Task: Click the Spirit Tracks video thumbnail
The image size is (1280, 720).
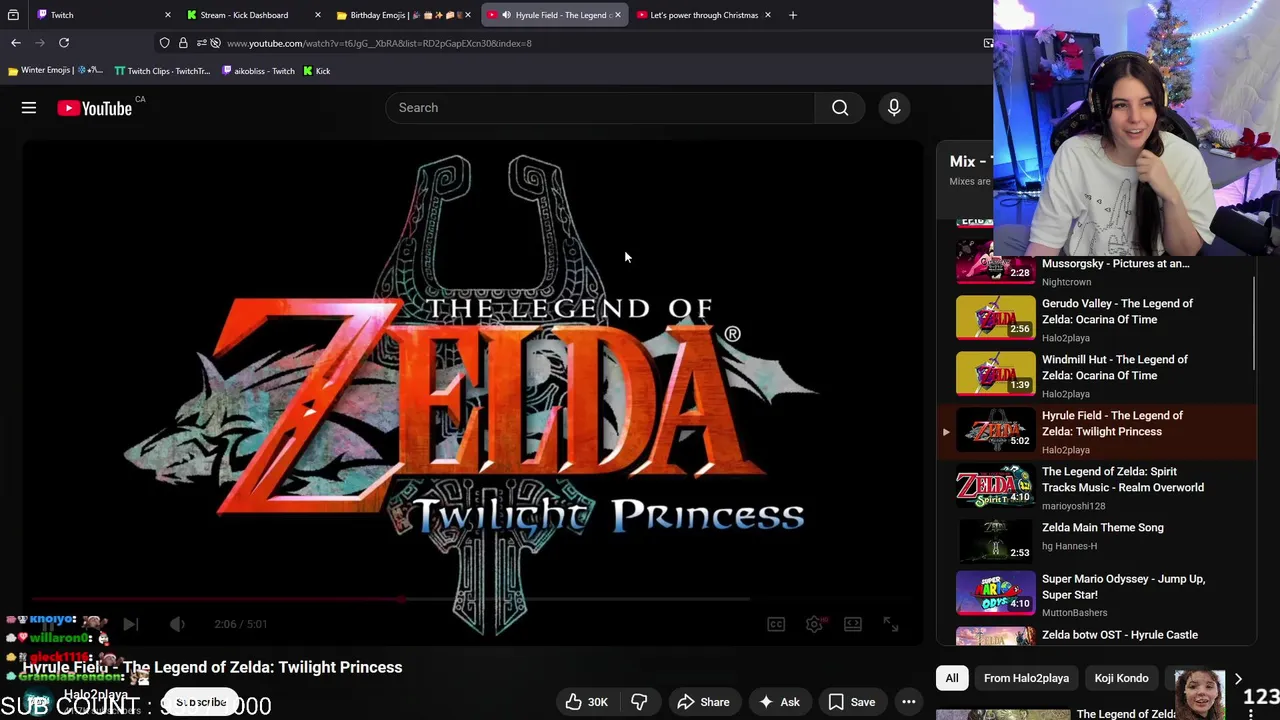Action: pyautogui.click(x=996, y=486)
